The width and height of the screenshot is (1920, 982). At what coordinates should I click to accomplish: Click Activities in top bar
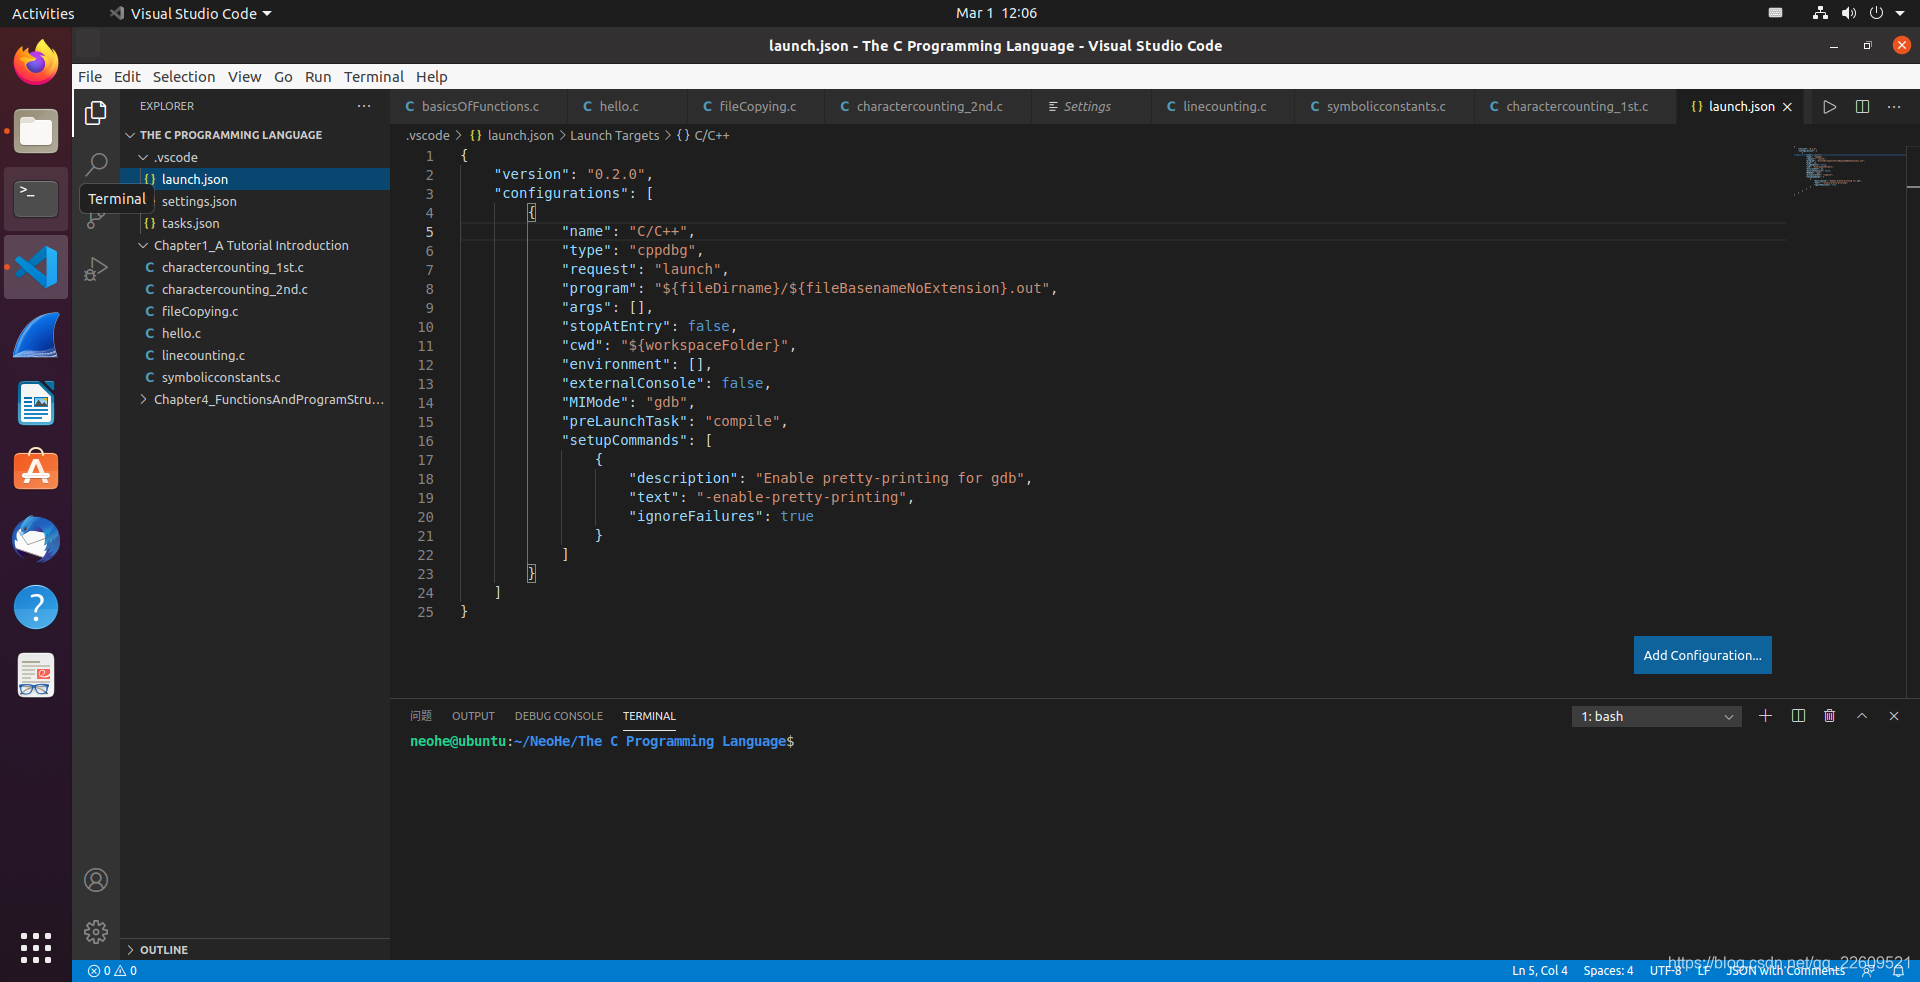(x=43, y=13)
